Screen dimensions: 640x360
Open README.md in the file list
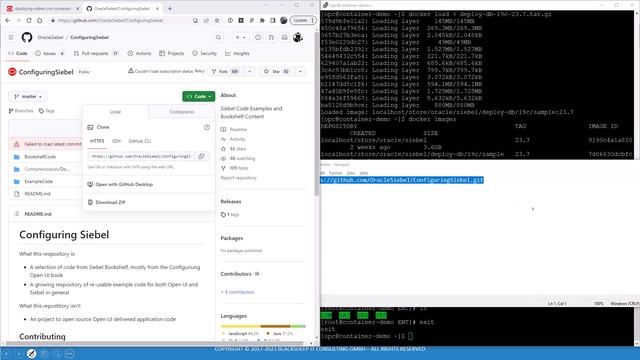tap(37, 194)
